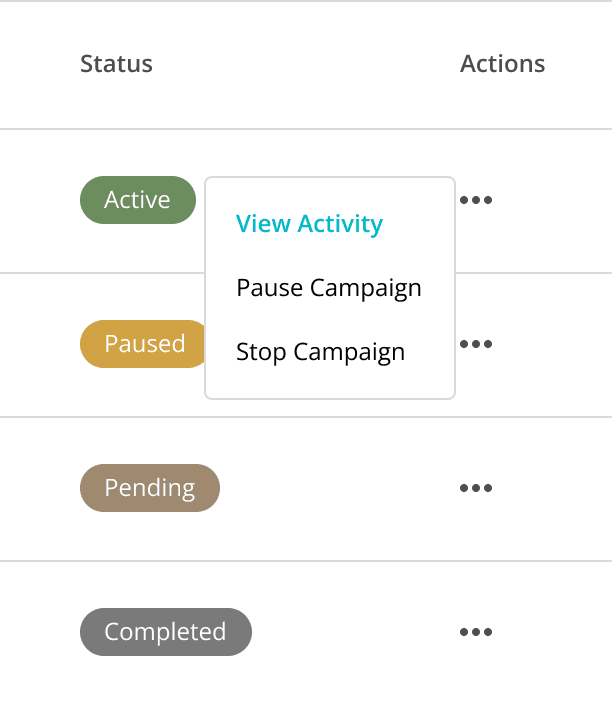Sort by the Status column header
Viewport: 612px width, 704px height.
116,64
